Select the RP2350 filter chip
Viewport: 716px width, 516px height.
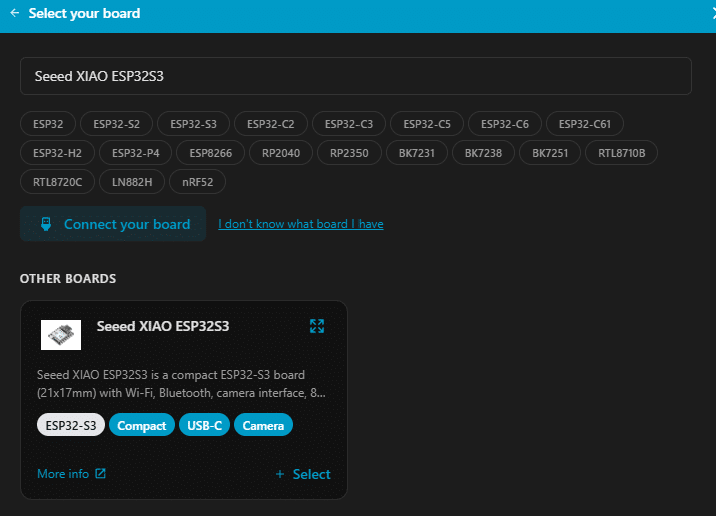[x=349, y=153]
